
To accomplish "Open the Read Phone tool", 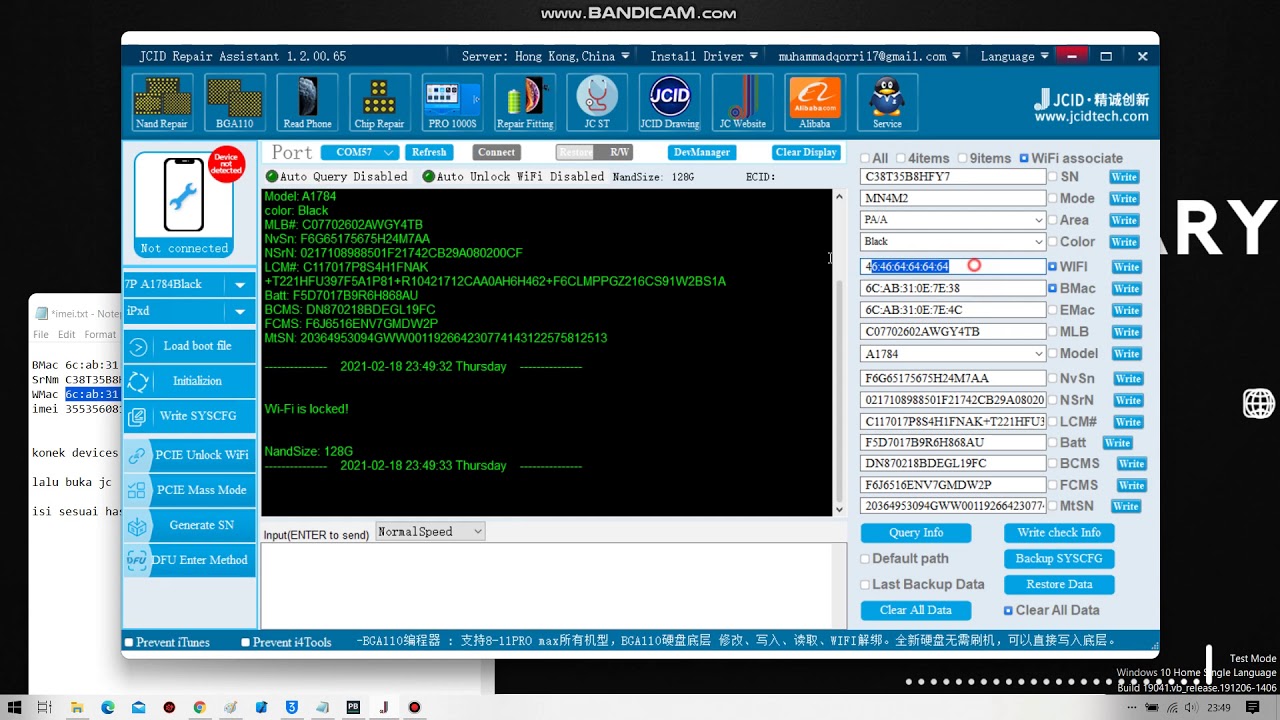I will [x=307, y=102].
